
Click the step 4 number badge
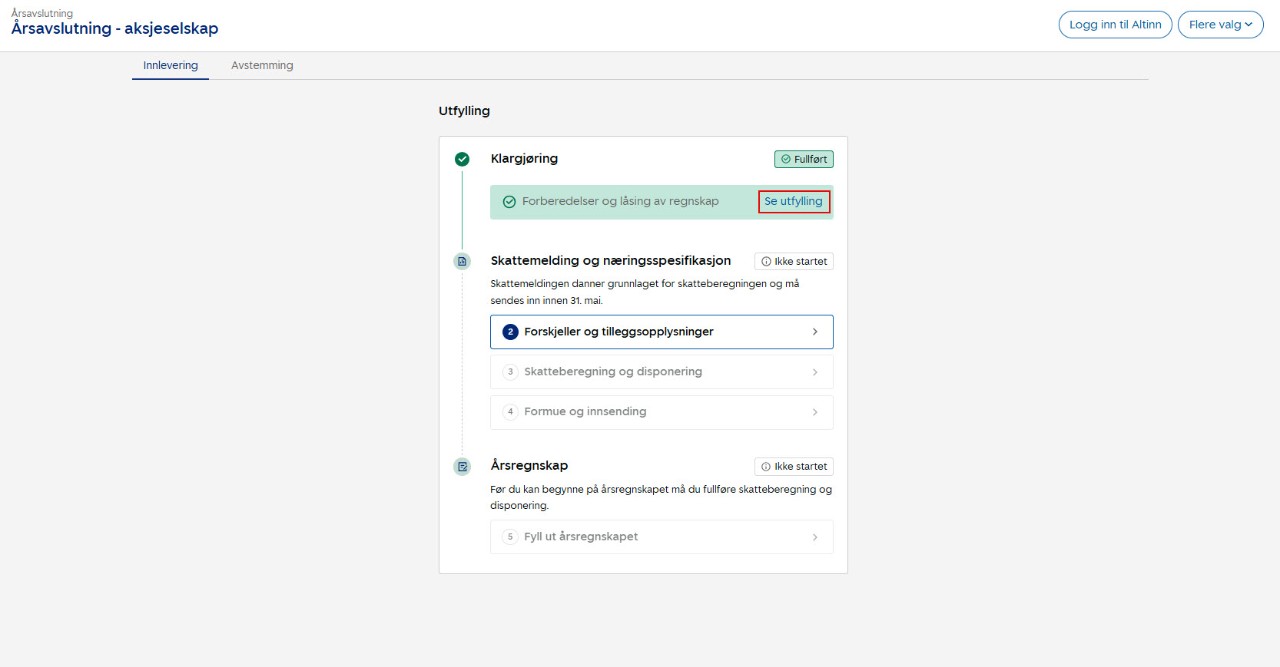510,412
